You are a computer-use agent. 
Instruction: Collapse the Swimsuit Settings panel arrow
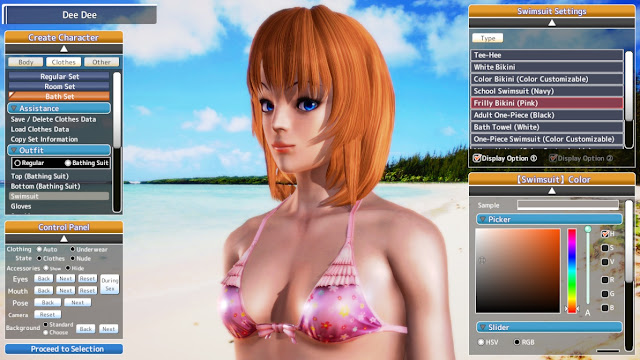click(x=551, y=23)
